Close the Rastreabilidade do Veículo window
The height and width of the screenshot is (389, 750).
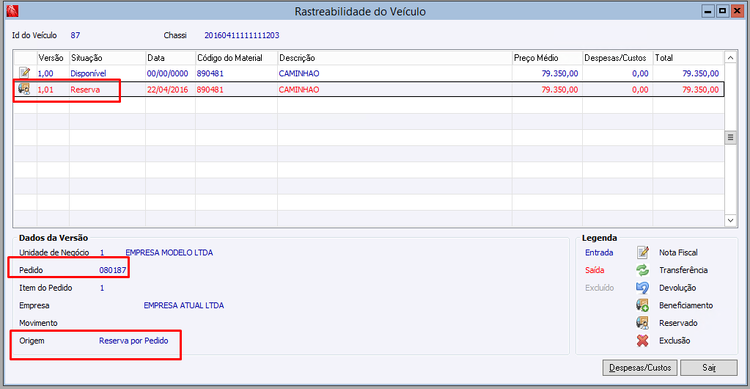tap(737, 11)
